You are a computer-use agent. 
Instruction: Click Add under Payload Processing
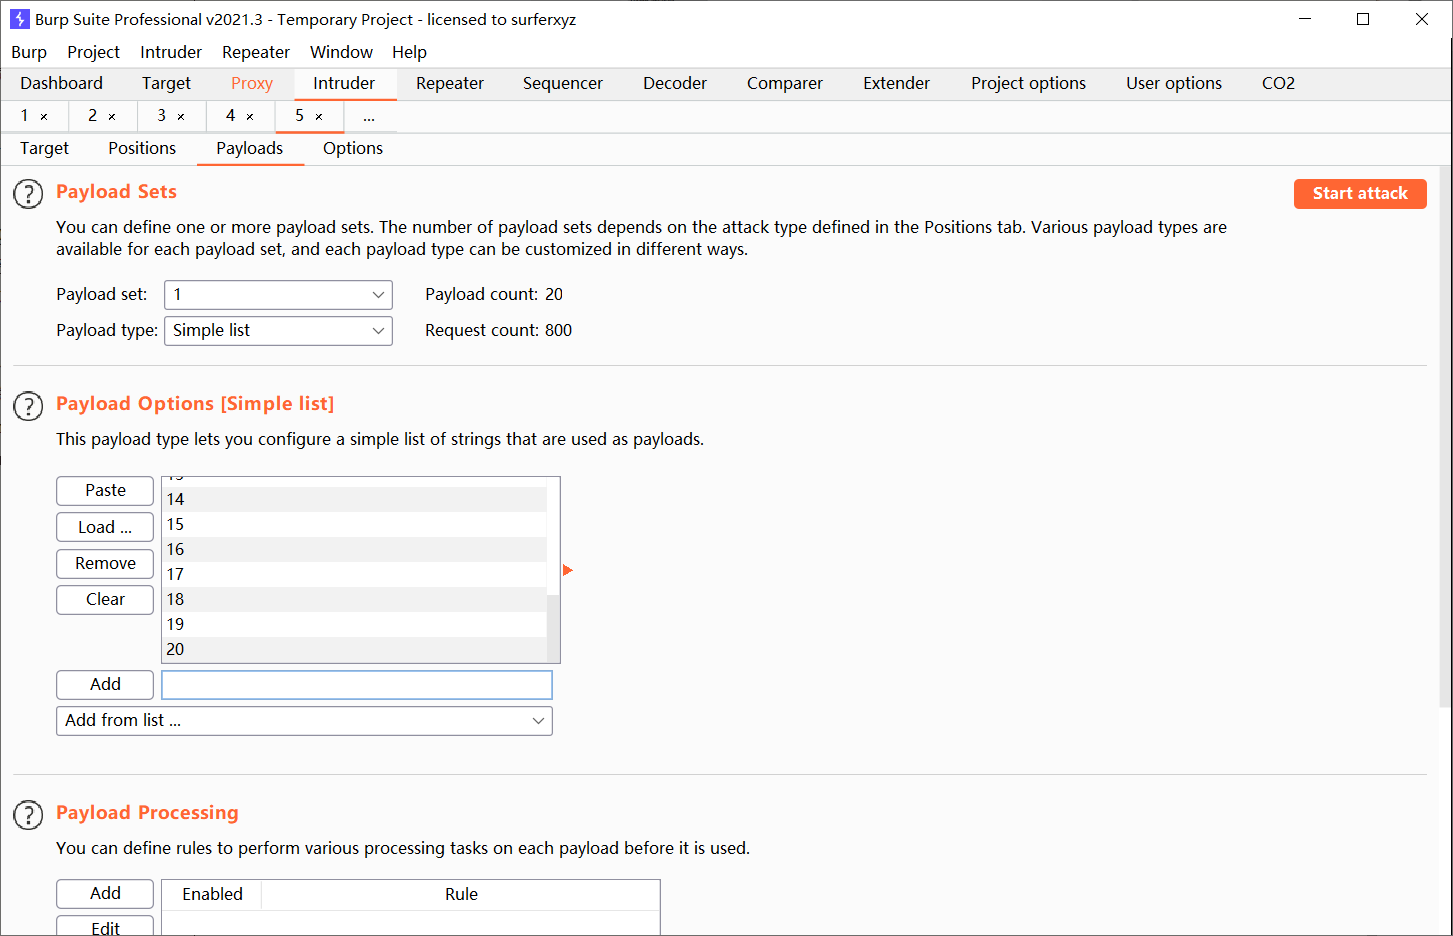coord(105,894)
